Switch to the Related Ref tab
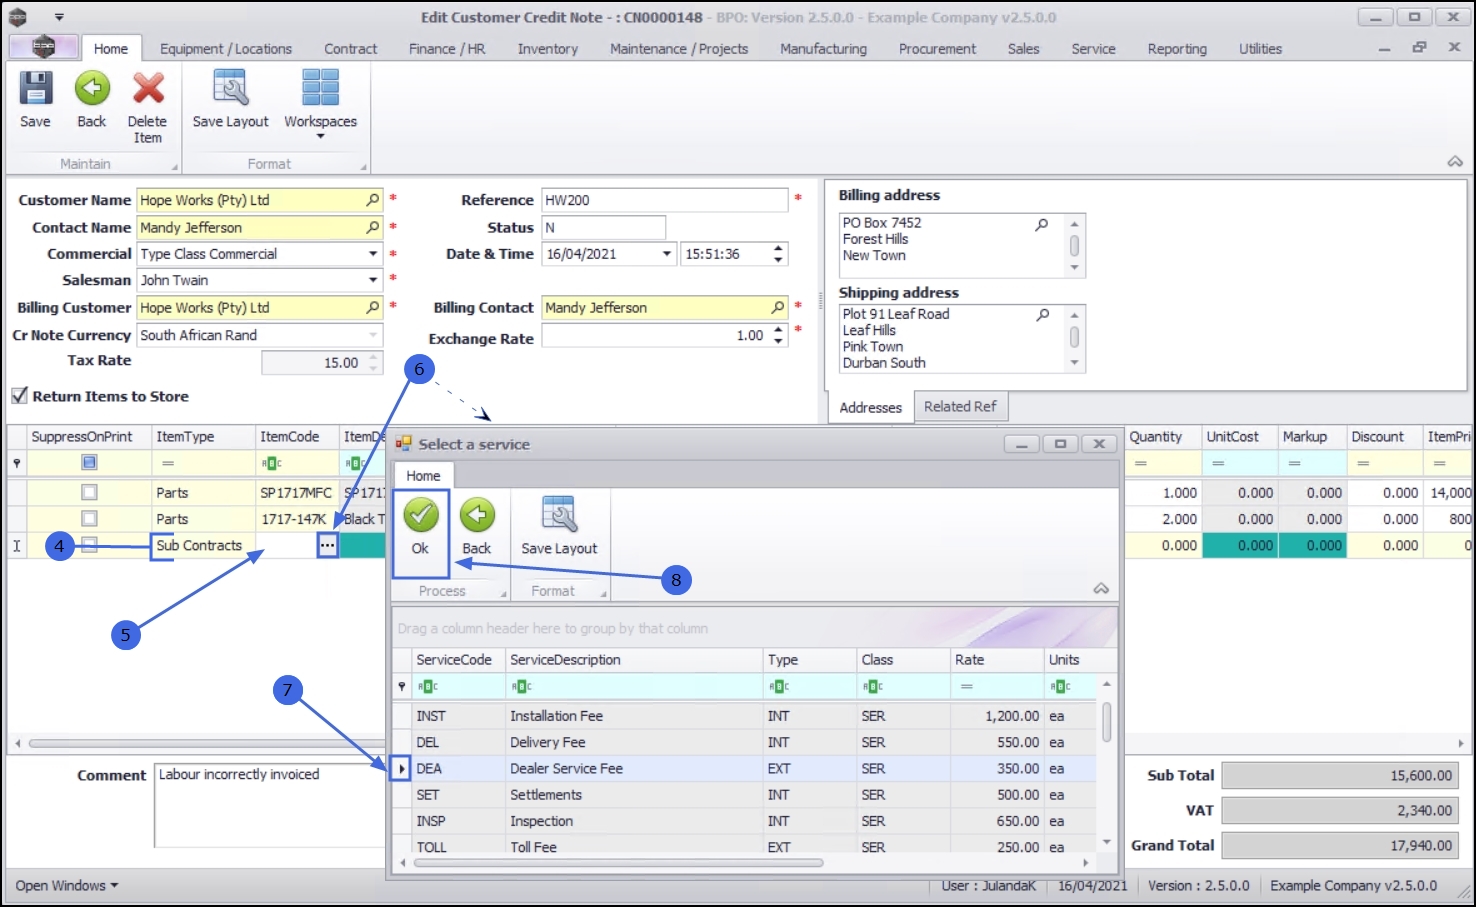This screenshot has width=1476, height=907. pyautogui.click(x=960, y=407)
